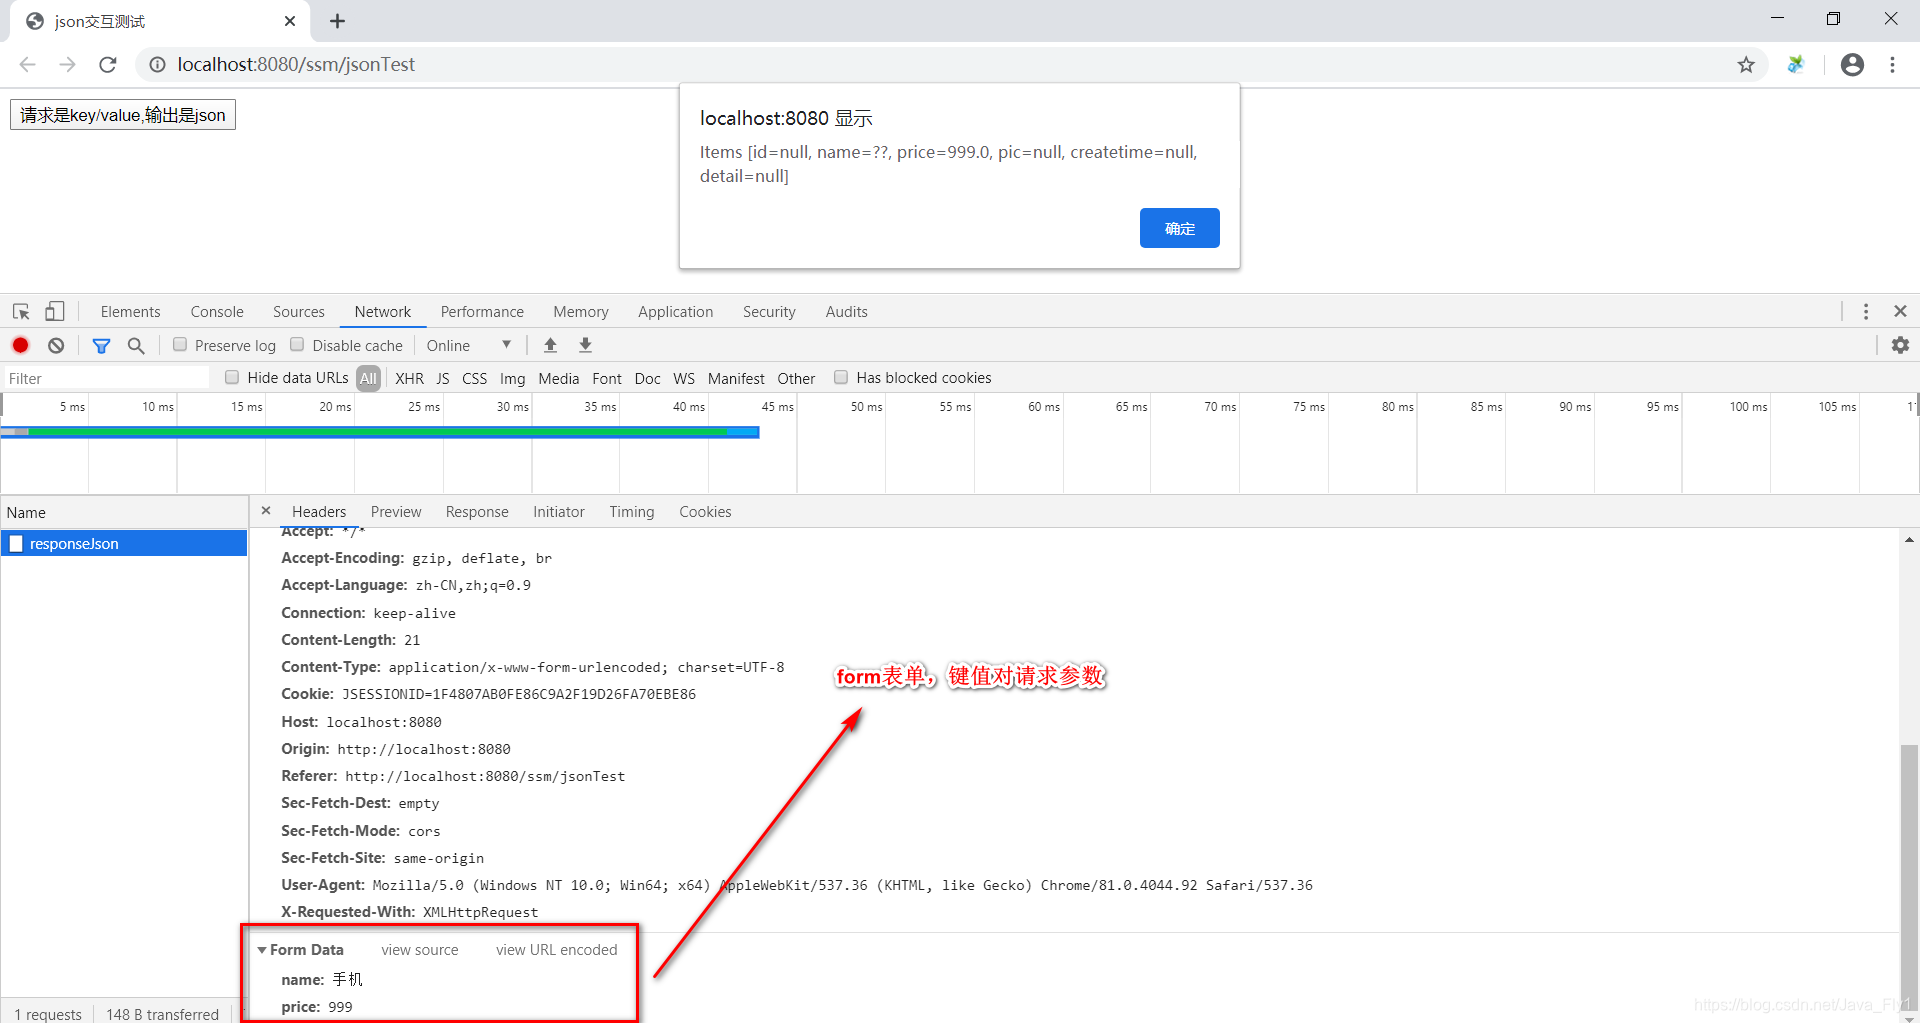Click view URL encoded link

557,950
